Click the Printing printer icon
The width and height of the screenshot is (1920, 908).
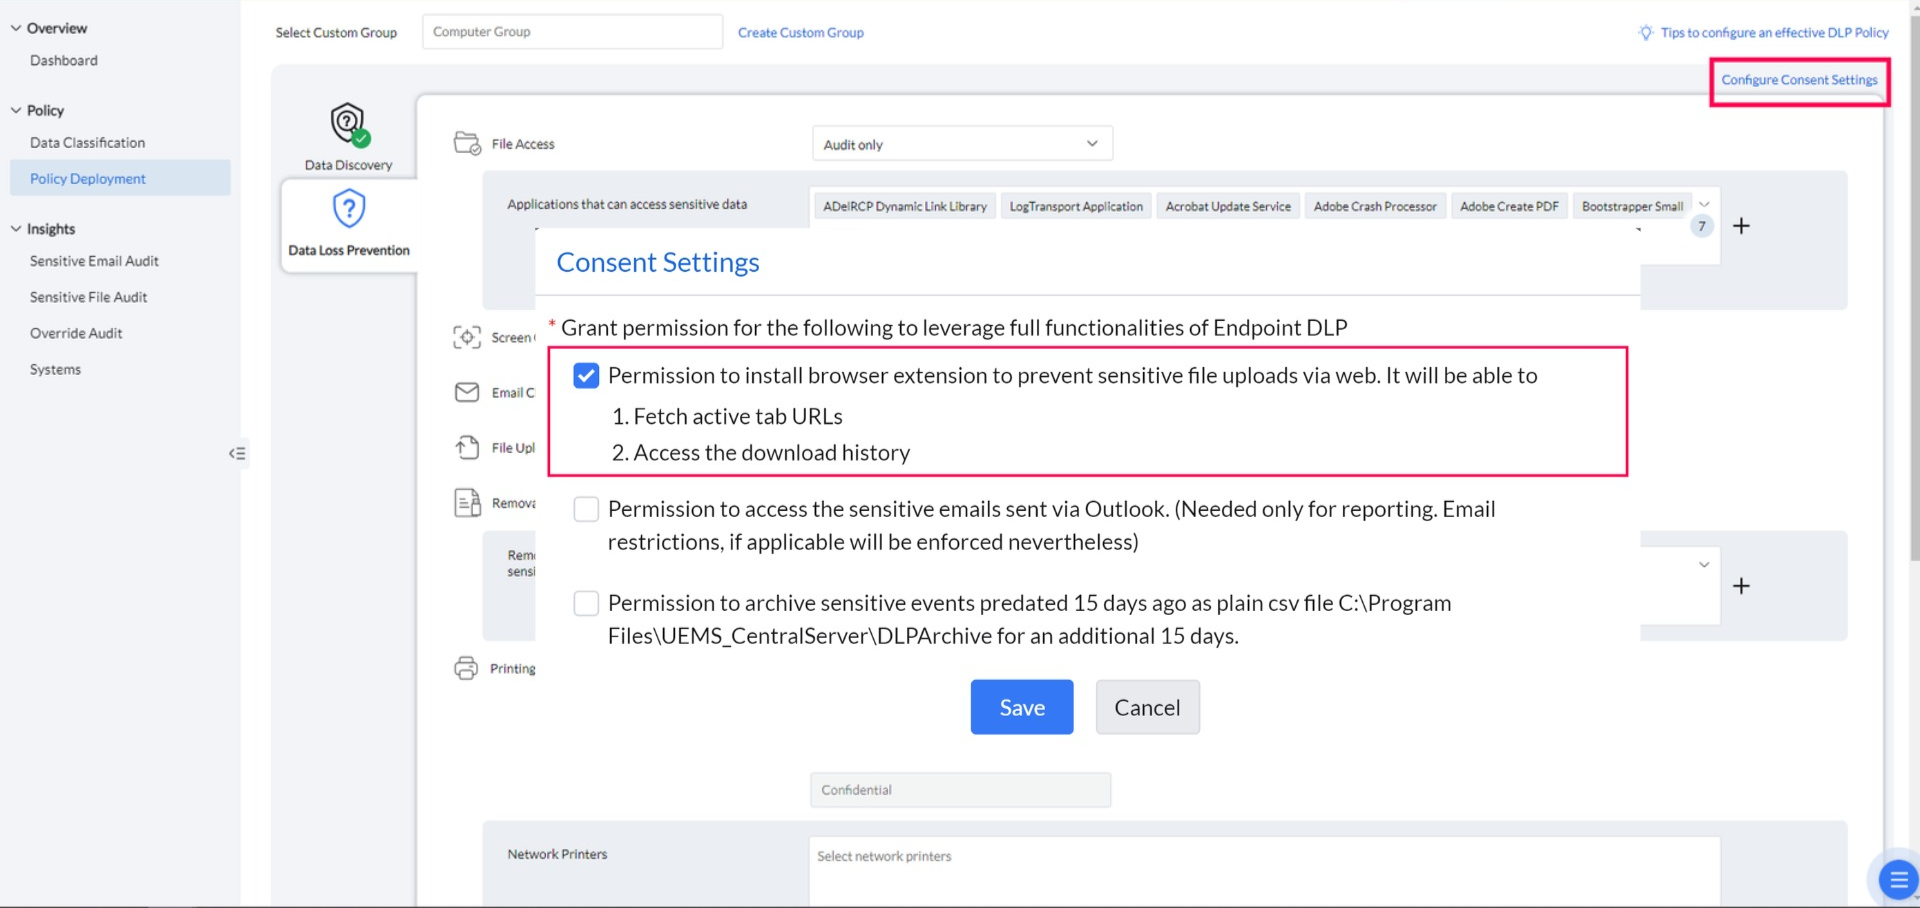click(466, 668)
